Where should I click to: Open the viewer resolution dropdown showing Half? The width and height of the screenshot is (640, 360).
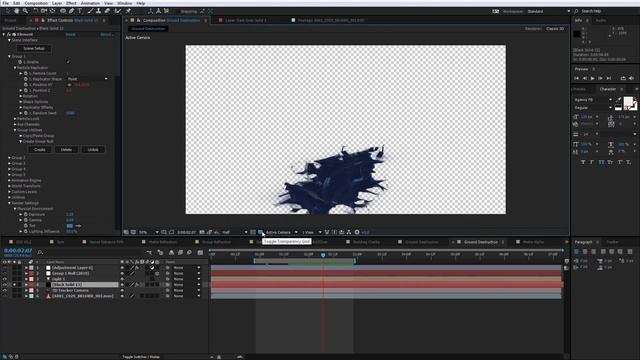coord(234,232)
